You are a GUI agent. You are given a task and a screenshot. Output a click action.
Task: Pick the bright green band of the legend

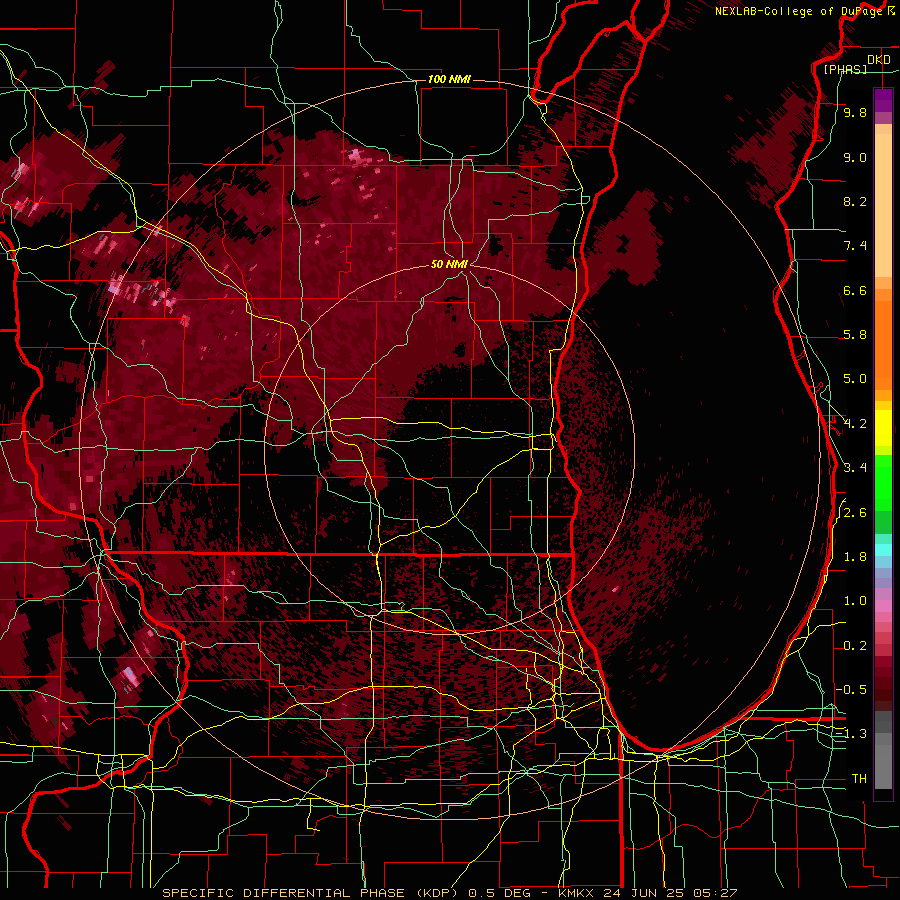click(x=883, y=483)
